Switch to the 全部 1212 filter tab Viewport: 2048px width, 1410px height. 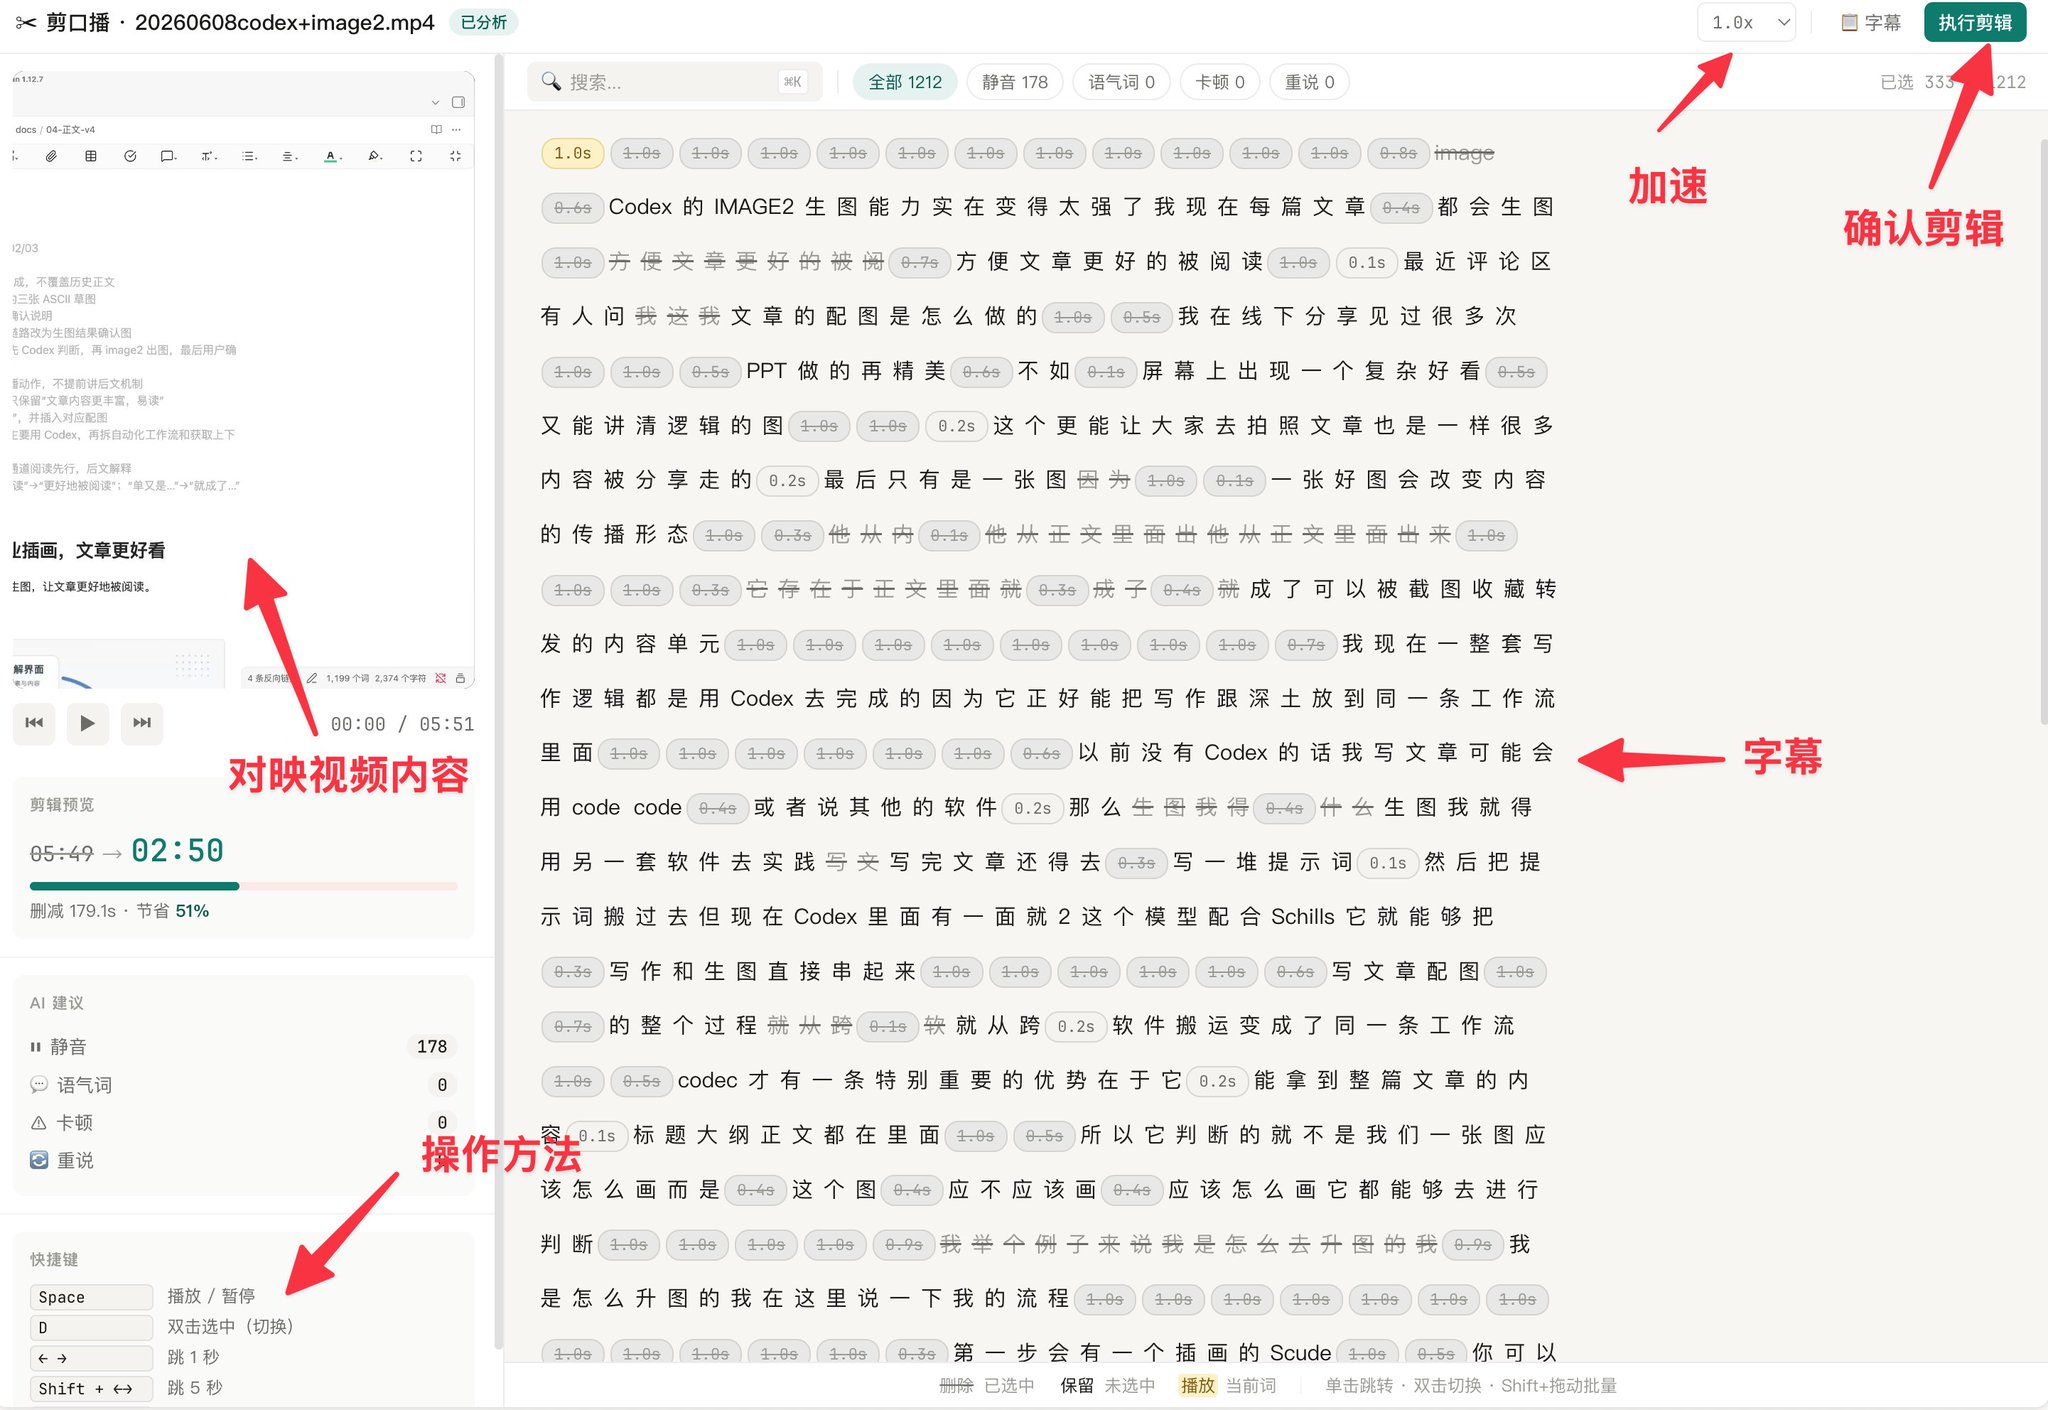click(x=905, y=82)
